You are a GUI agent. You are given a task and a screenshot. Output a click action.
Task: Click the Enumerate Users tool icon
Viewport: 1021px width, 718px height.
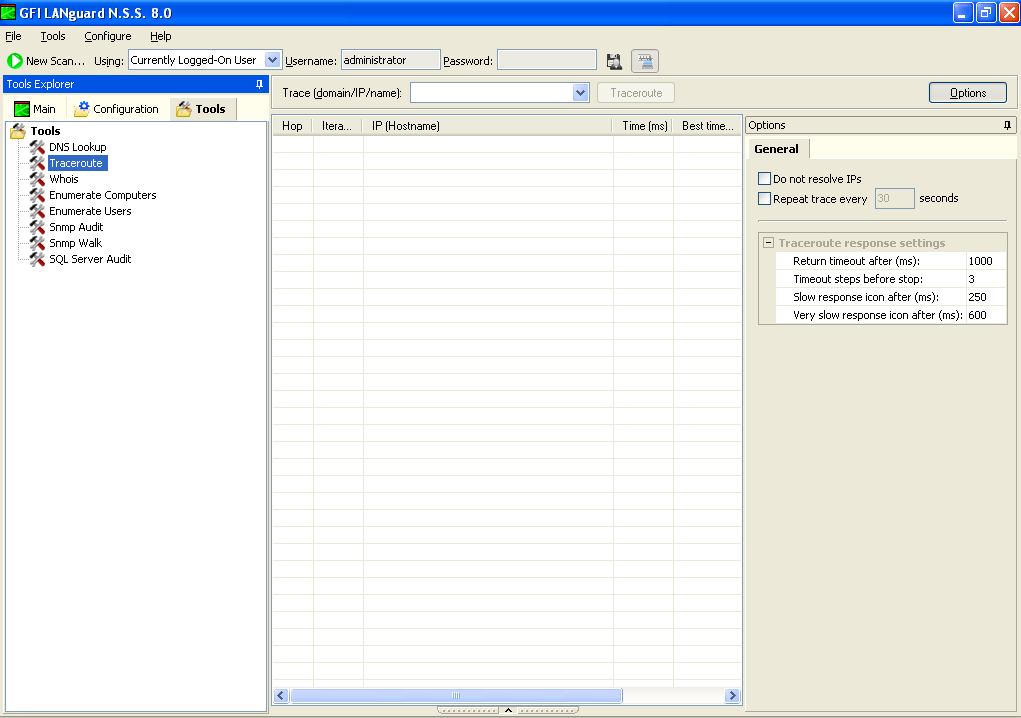37,211
